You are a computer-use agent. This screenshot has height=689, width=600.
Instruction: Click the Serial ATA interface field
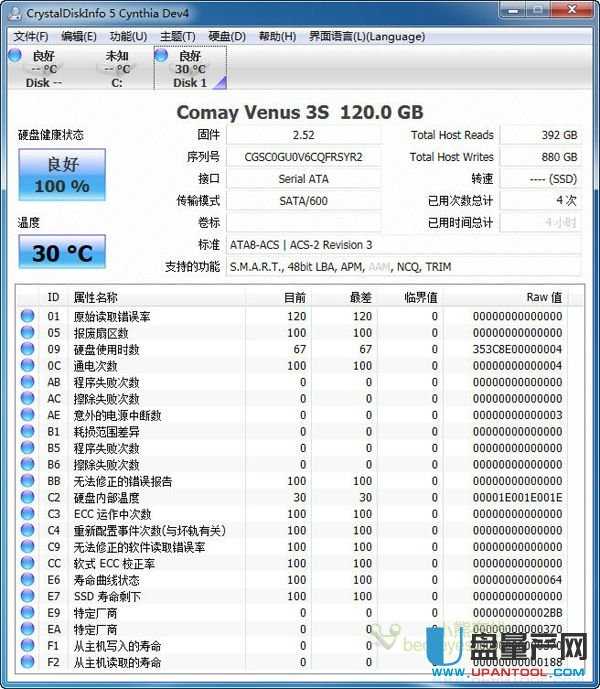pos(303,179)
